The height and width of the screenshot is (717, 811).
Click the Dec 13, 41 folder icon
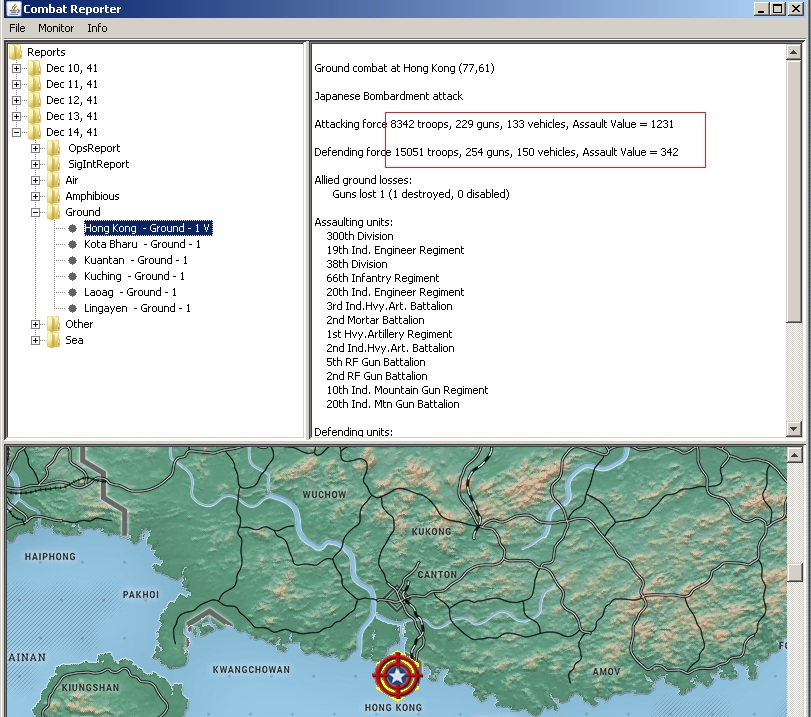(x=34, y=116)
